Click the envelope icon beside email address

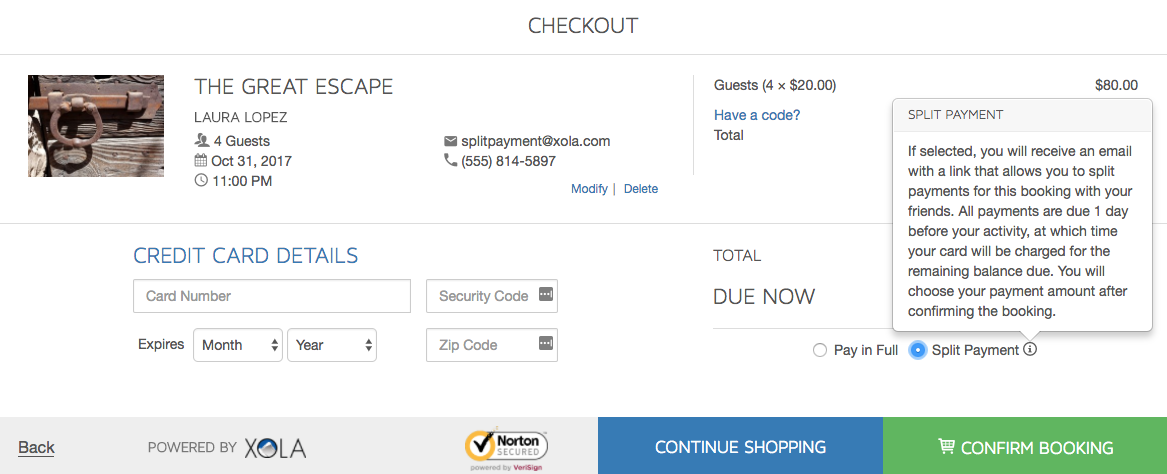pos(450,141)
